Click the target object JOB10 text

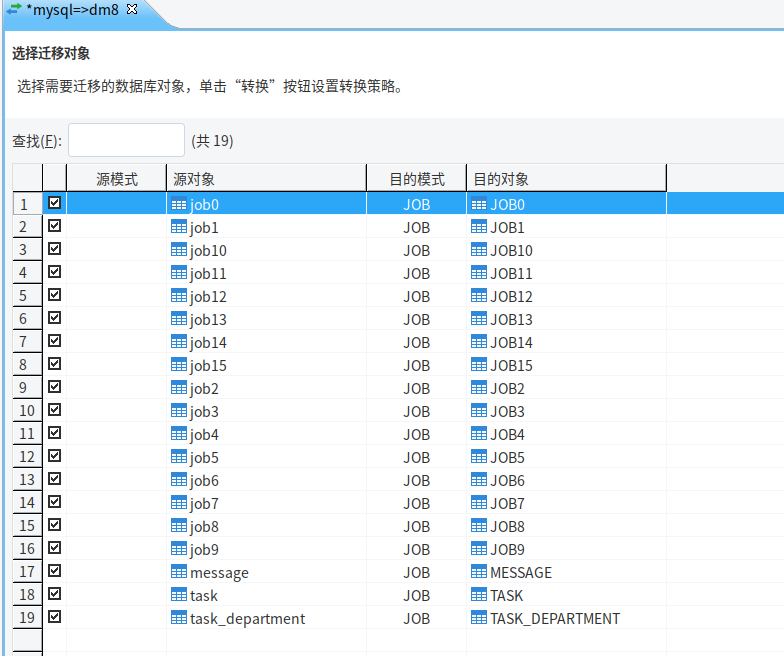(512, 250)
